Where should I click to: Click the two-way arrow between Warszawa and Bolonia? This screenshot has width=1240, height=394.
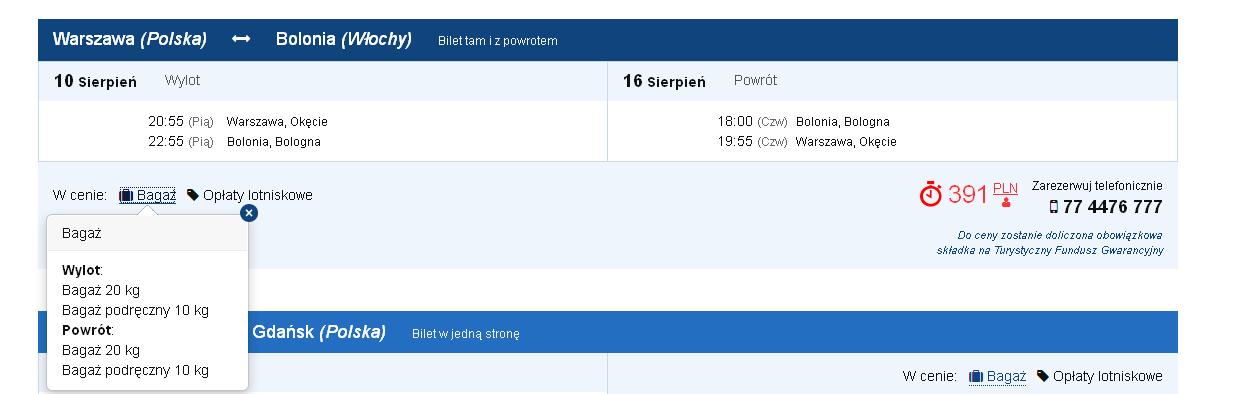241,40
